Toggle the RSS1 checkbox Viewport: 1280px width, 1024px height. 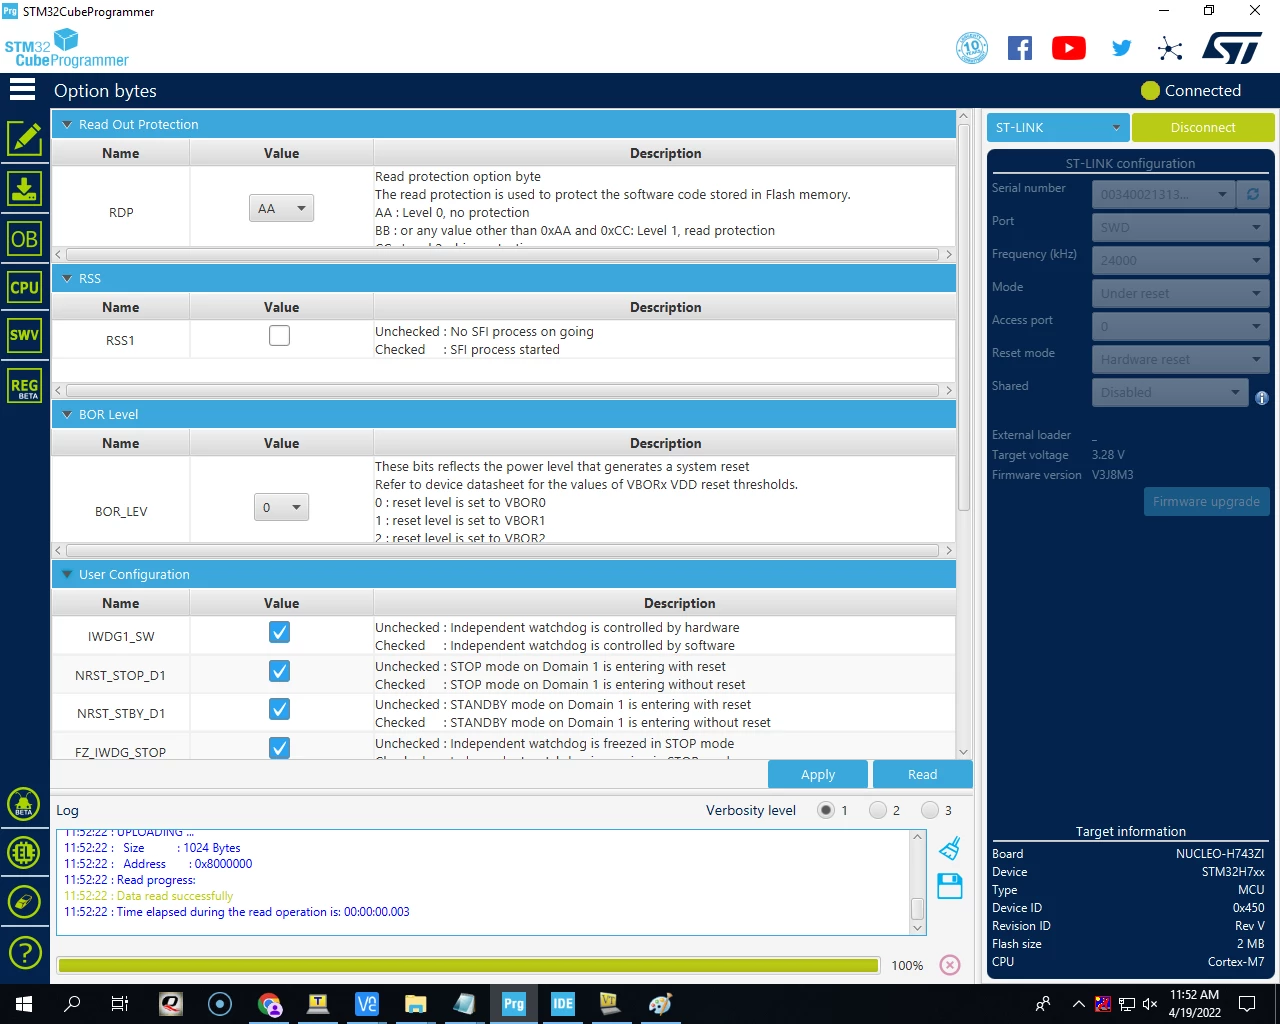280,336
